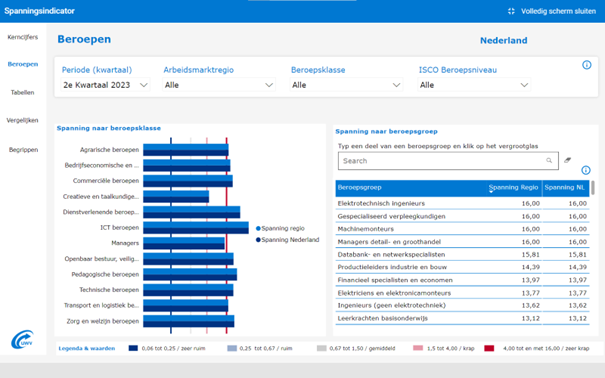
Task: Switch to the Tabellen tab
Action: click(x=22, y=93)
